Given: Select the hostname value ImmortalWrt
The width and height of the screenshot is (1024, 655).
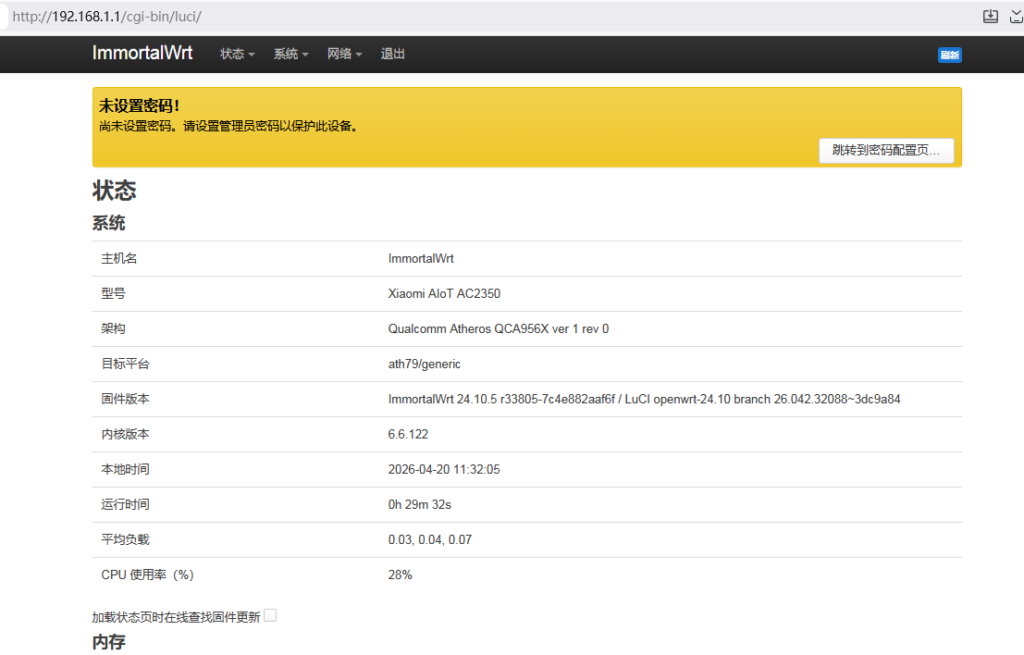Looking at the screenshot, I should pos(421,258).
